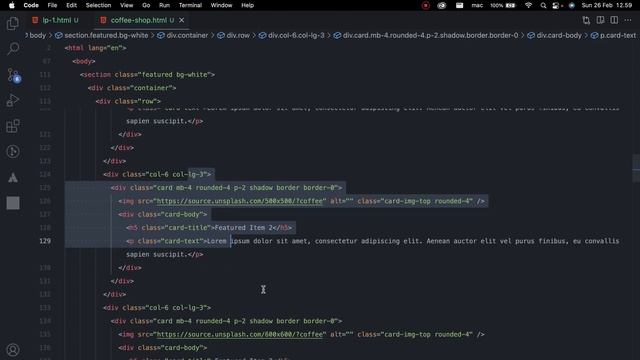The height and width of the screenshot is (360, 640).
Task: Open the Terminal menu
Action: tap(190, 5)
